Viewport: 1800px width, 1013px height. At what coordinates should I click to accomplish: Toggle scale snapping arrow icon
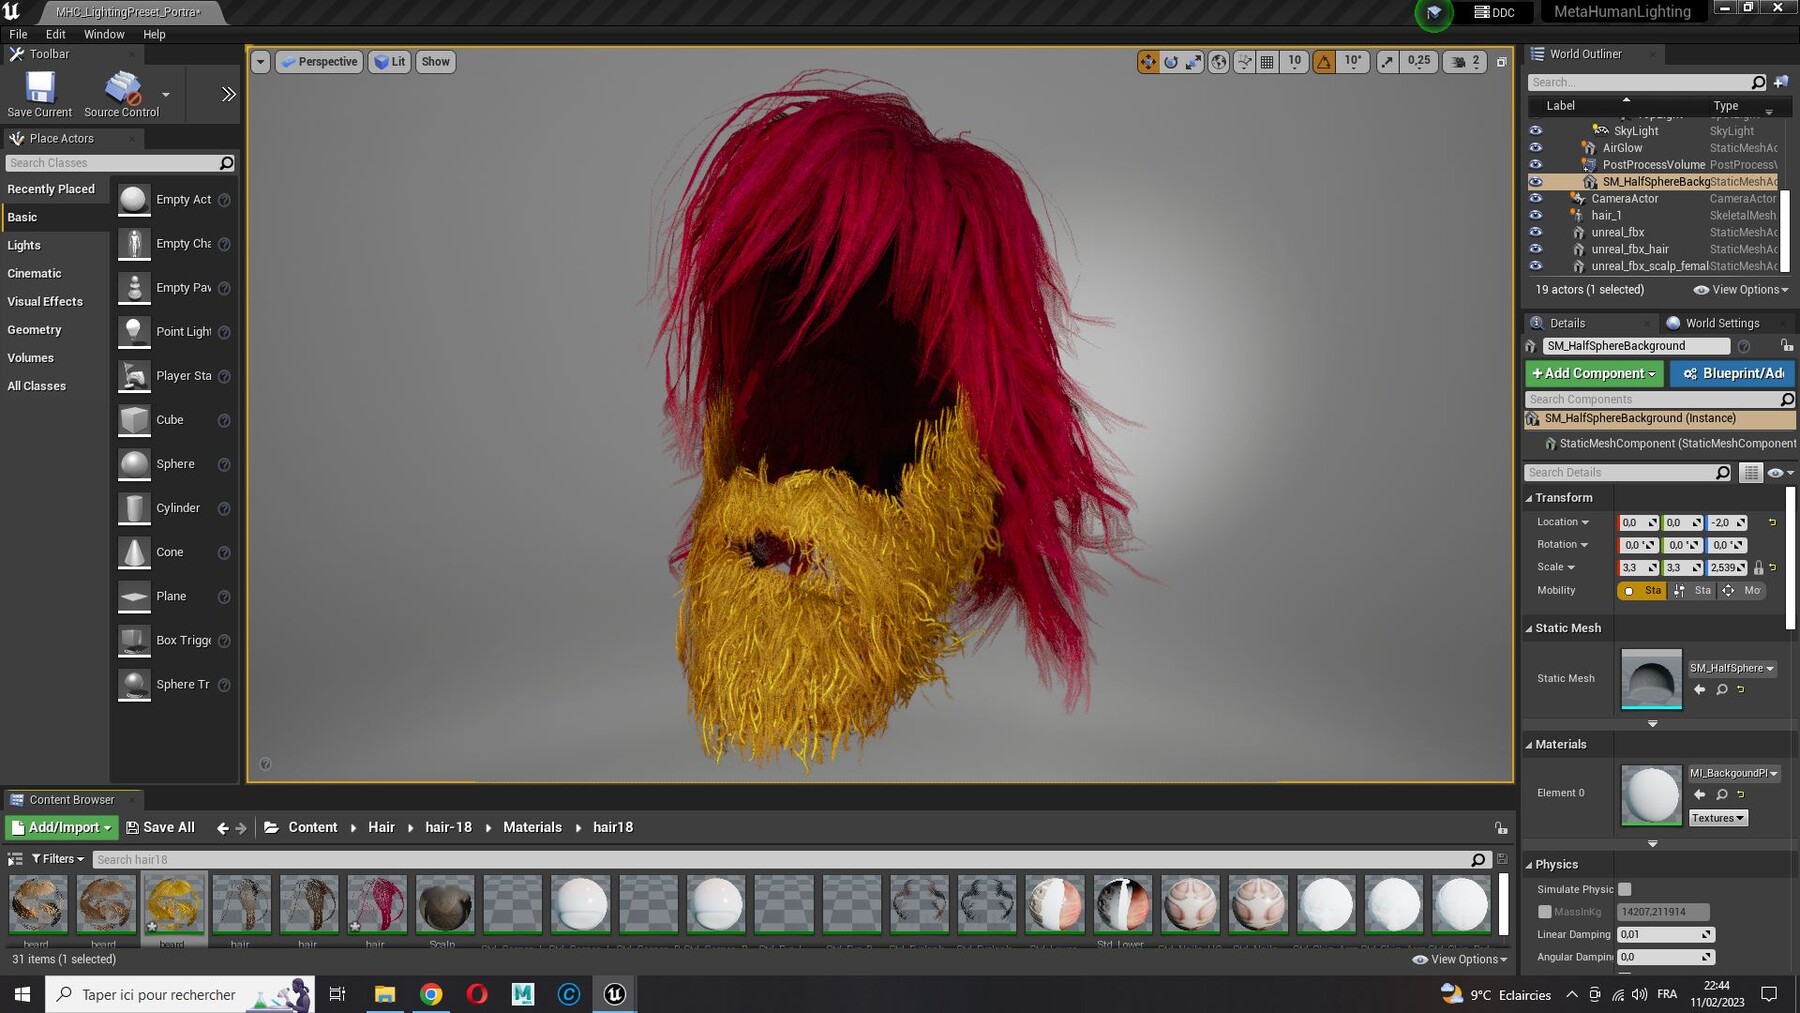click(1387, 62)
